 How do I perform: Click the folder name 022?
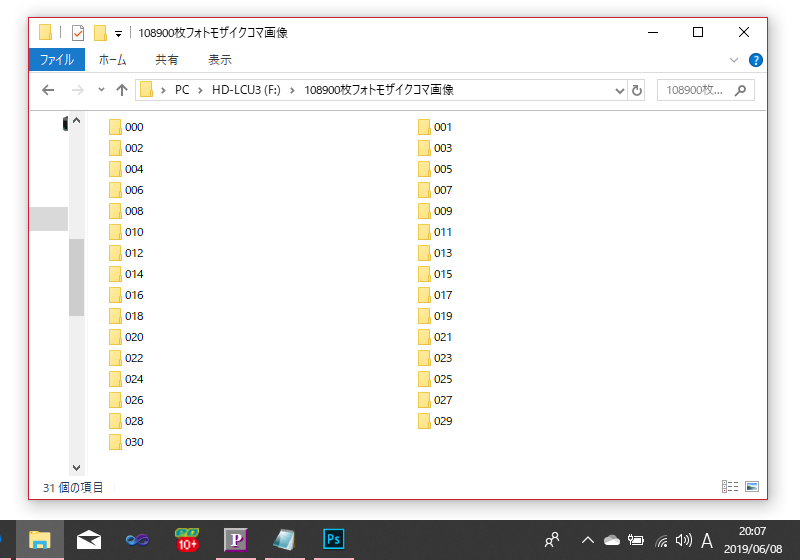pos(134,358)
